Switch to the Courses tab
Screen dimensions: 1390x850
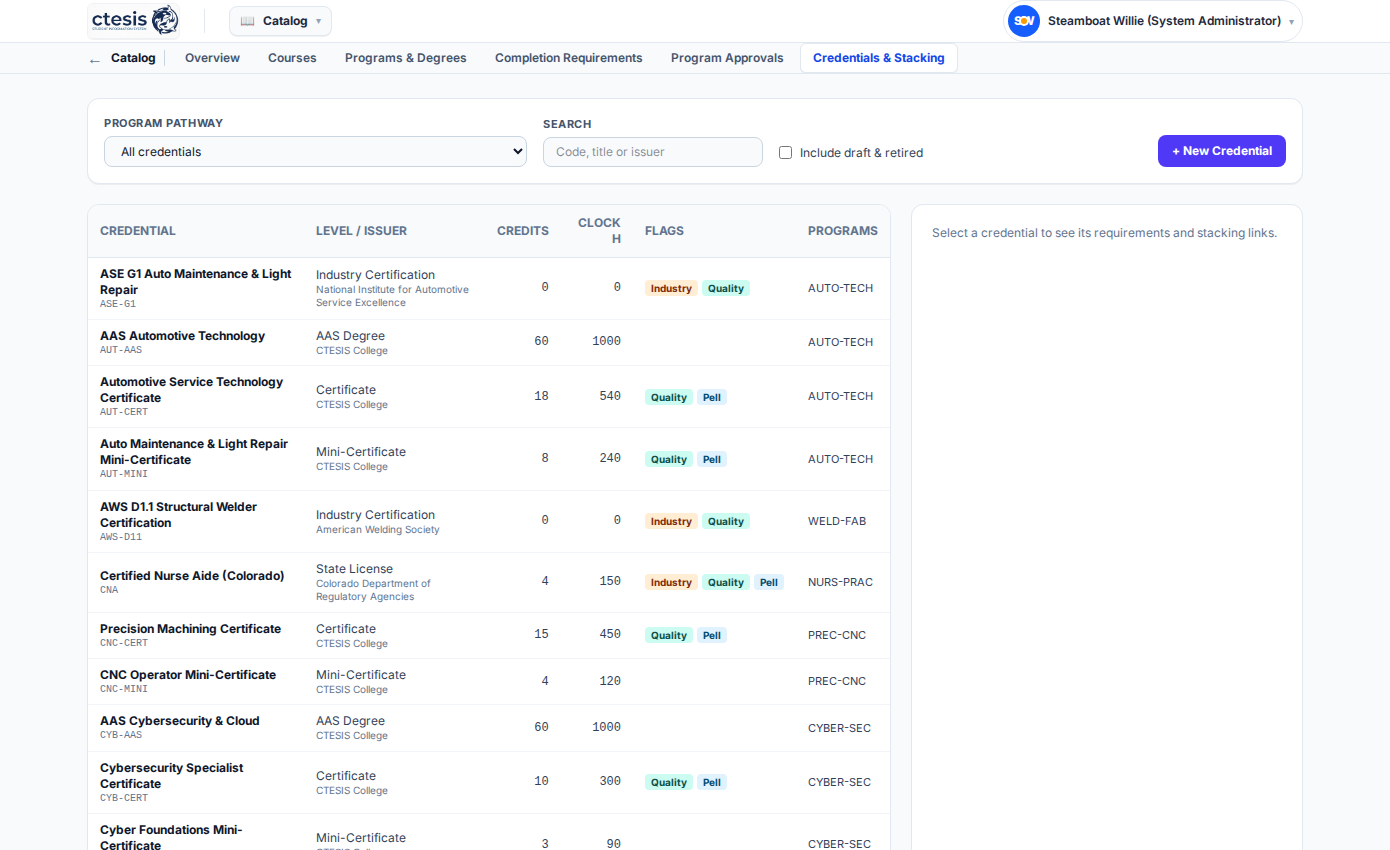coord(292,58)
